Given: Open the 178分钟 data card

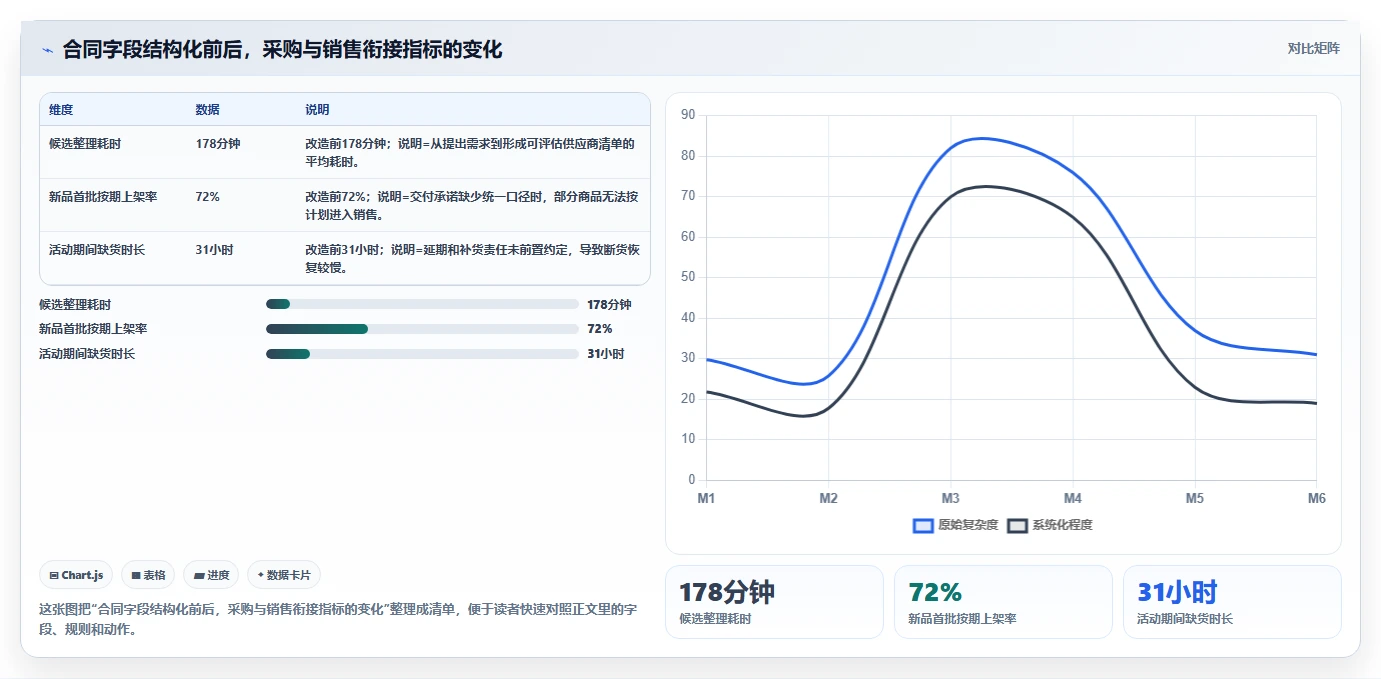Looking at the screenshot, I should [x=774, y=602].
